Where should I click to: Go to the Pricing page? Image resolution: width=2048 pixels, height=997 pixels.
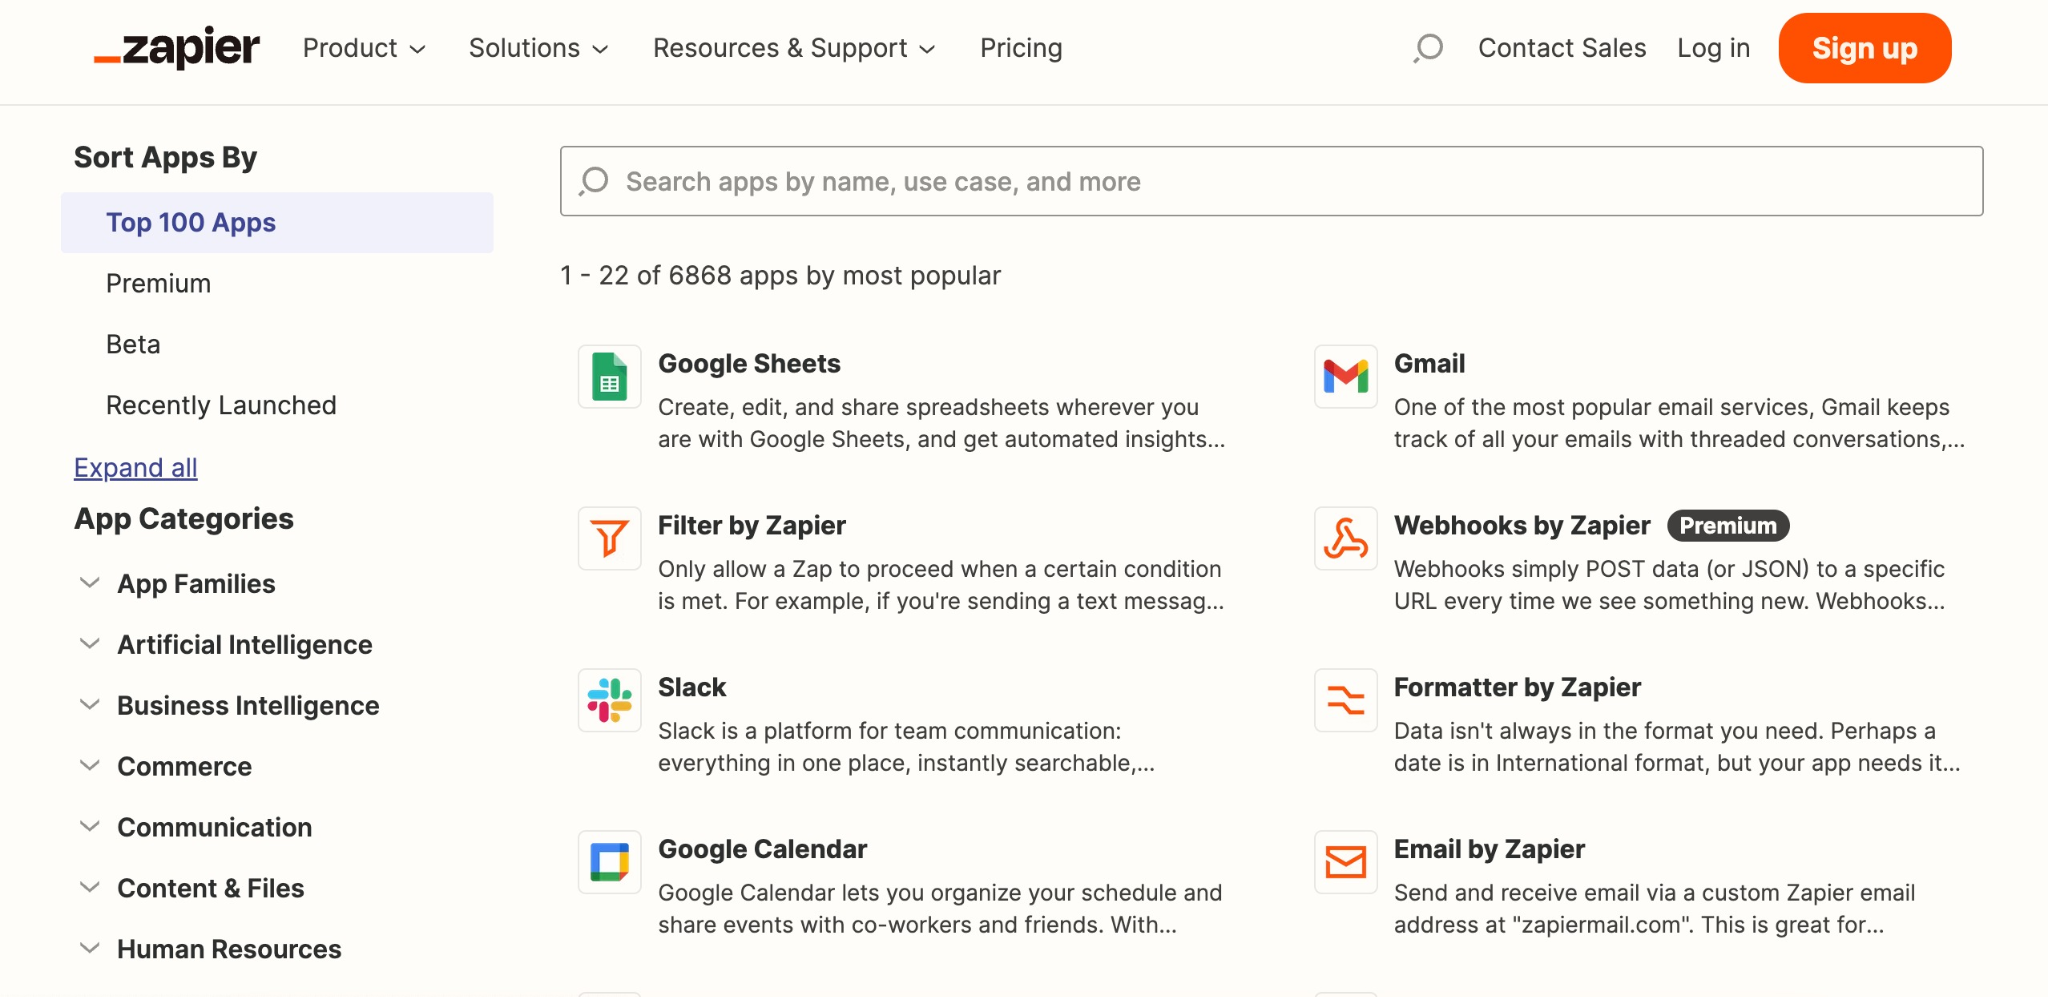pos(1020,48)
